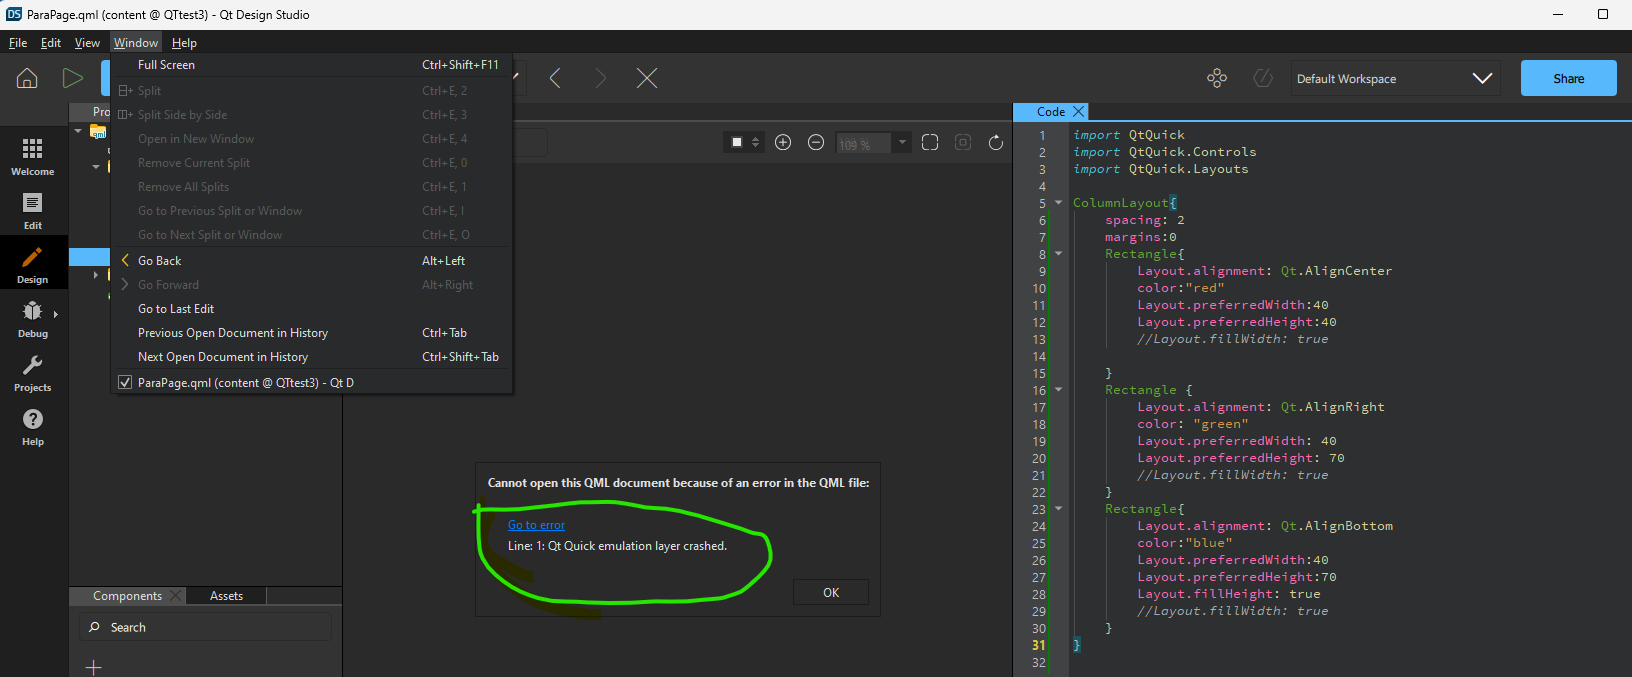The height and width of the screenshot is (677, 1632).
Task: Collapse the ColumnLayout block on line 5
Action: click(1059, 203)
